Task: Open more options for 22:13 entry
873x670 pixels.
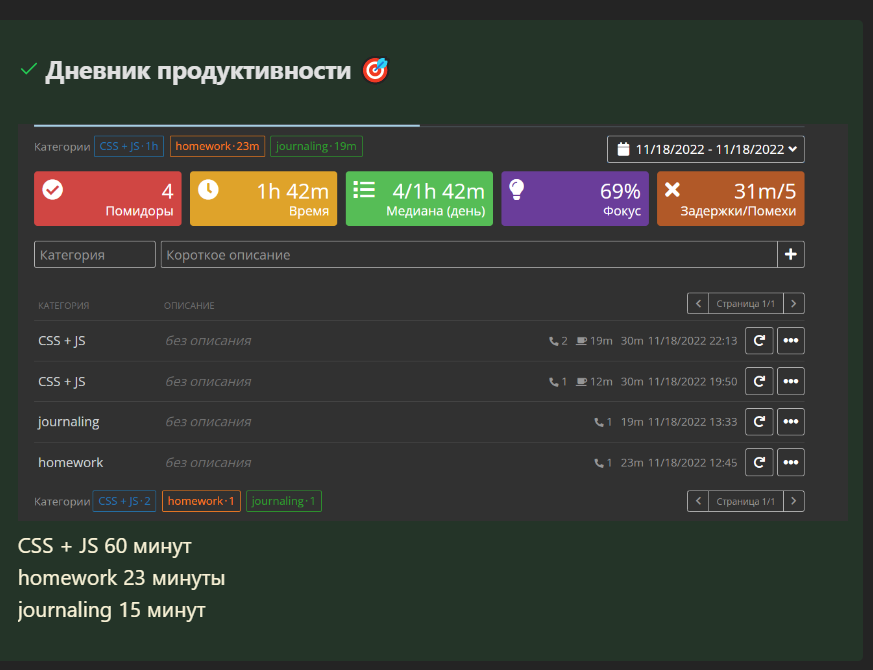Action: 791,341
